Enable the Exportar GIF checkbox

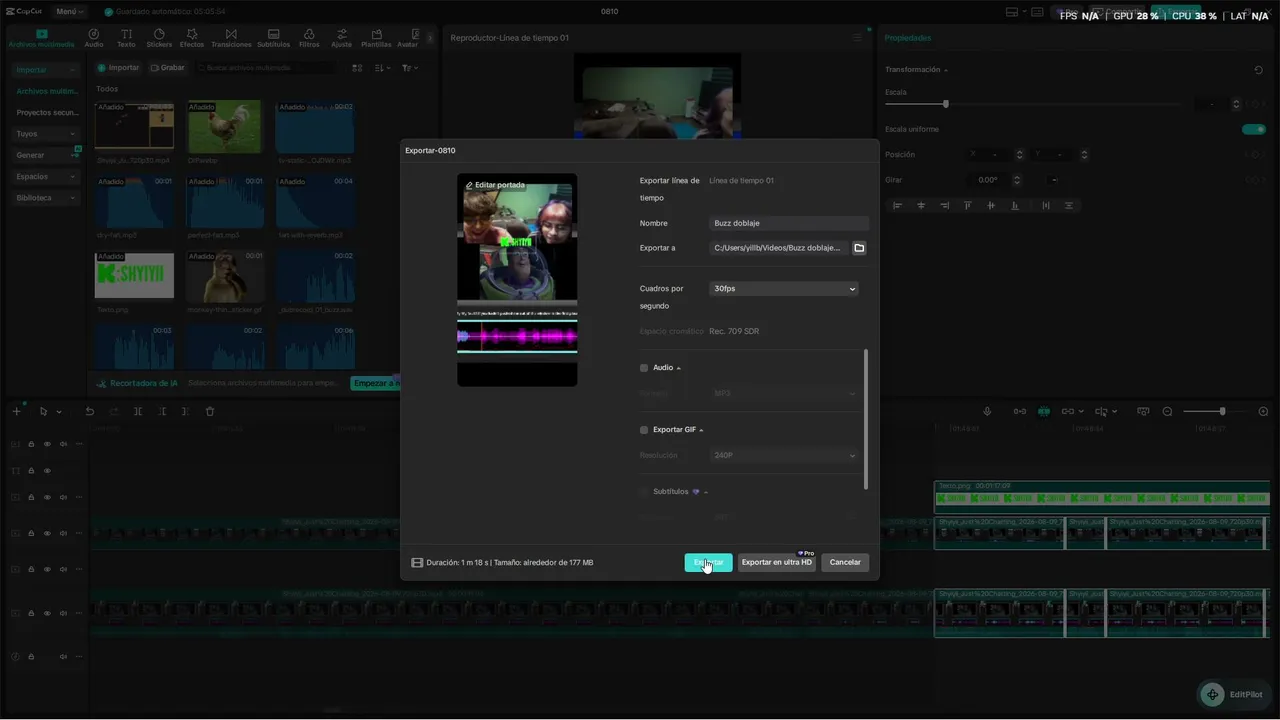644,430
